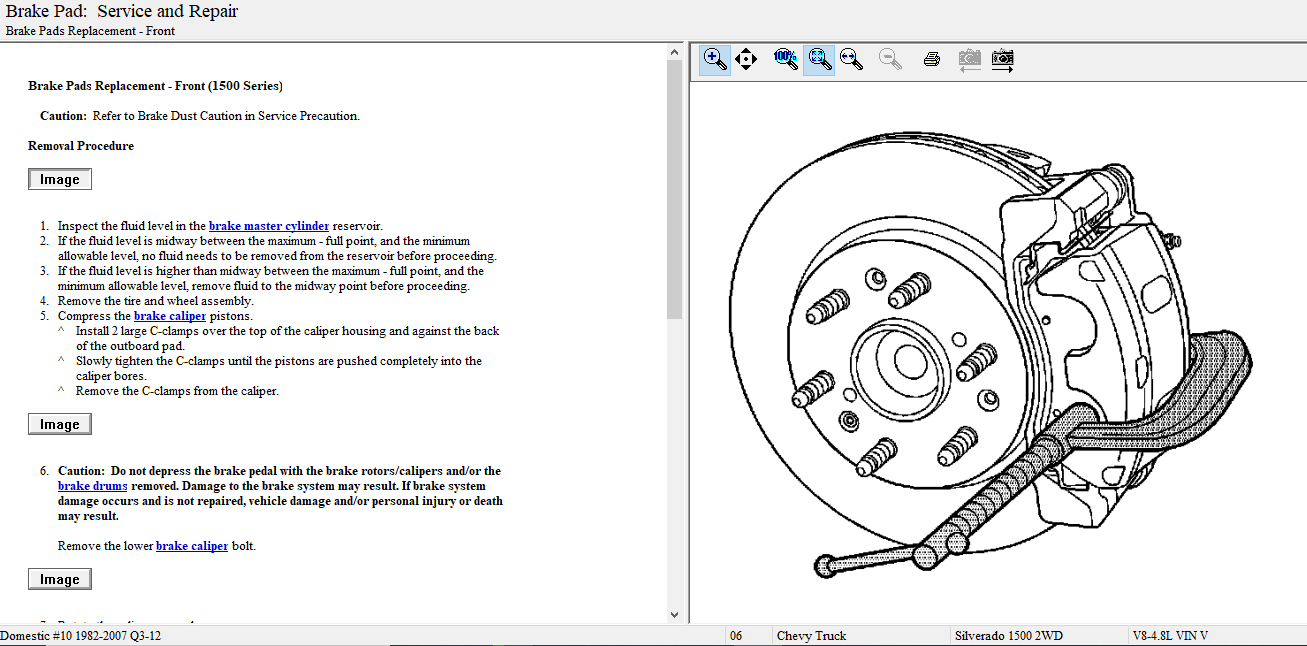Image resolution: width=1307 pixels, height=646 pixels.
Task: Click step 'Remove the tire and wheel assembly.'
Action: [x=156, y=301]
